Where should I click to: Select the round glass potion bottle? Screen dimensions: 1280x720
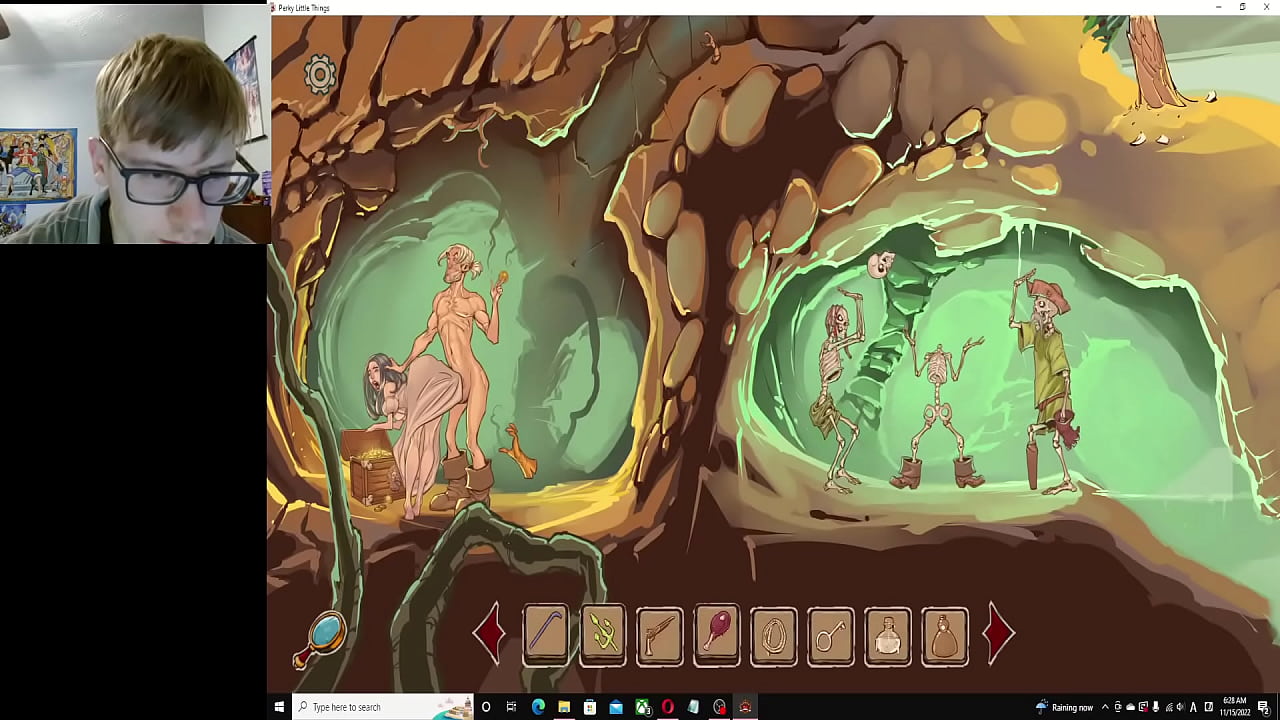click(888, 635)
